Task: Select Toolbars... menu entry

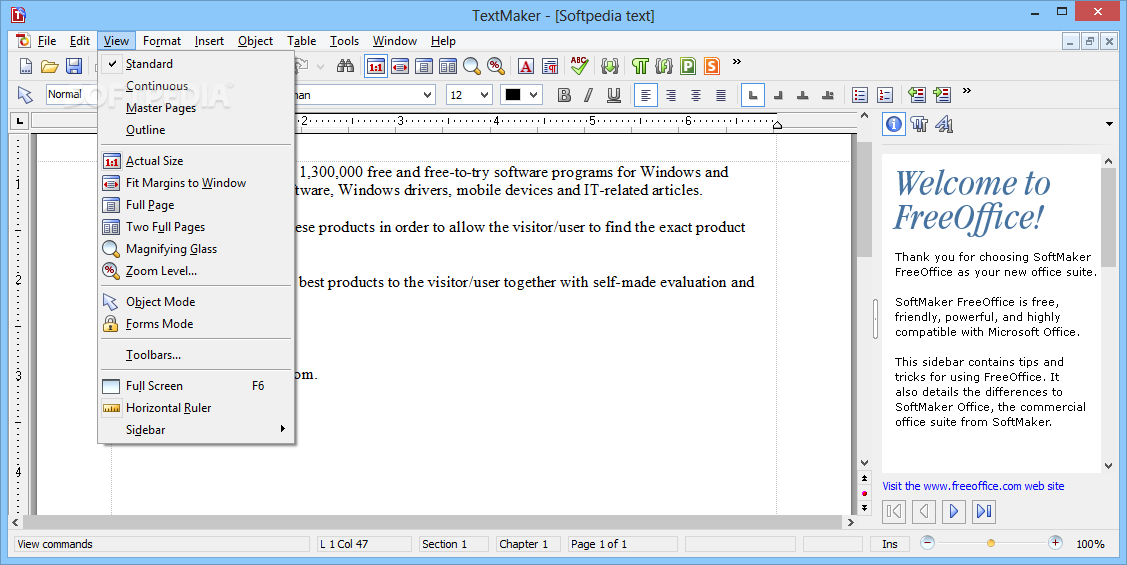Action: pyautogui.click(x=196, y=354)
